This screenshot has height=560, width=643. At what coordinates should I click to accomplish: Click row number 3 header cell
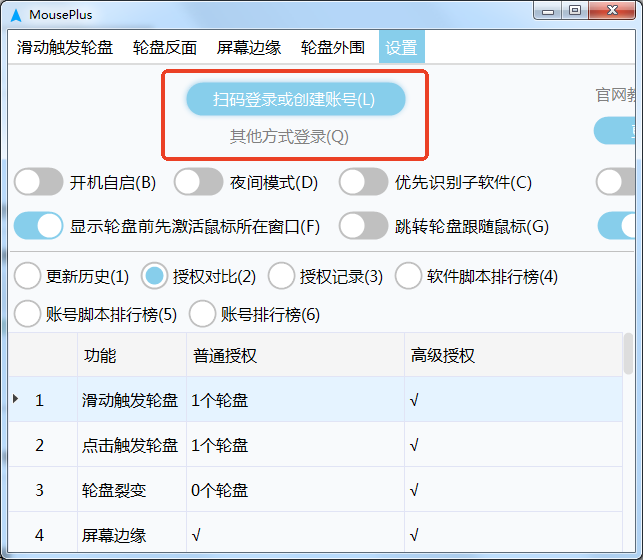pyautogui.click(x=43, y=490)
